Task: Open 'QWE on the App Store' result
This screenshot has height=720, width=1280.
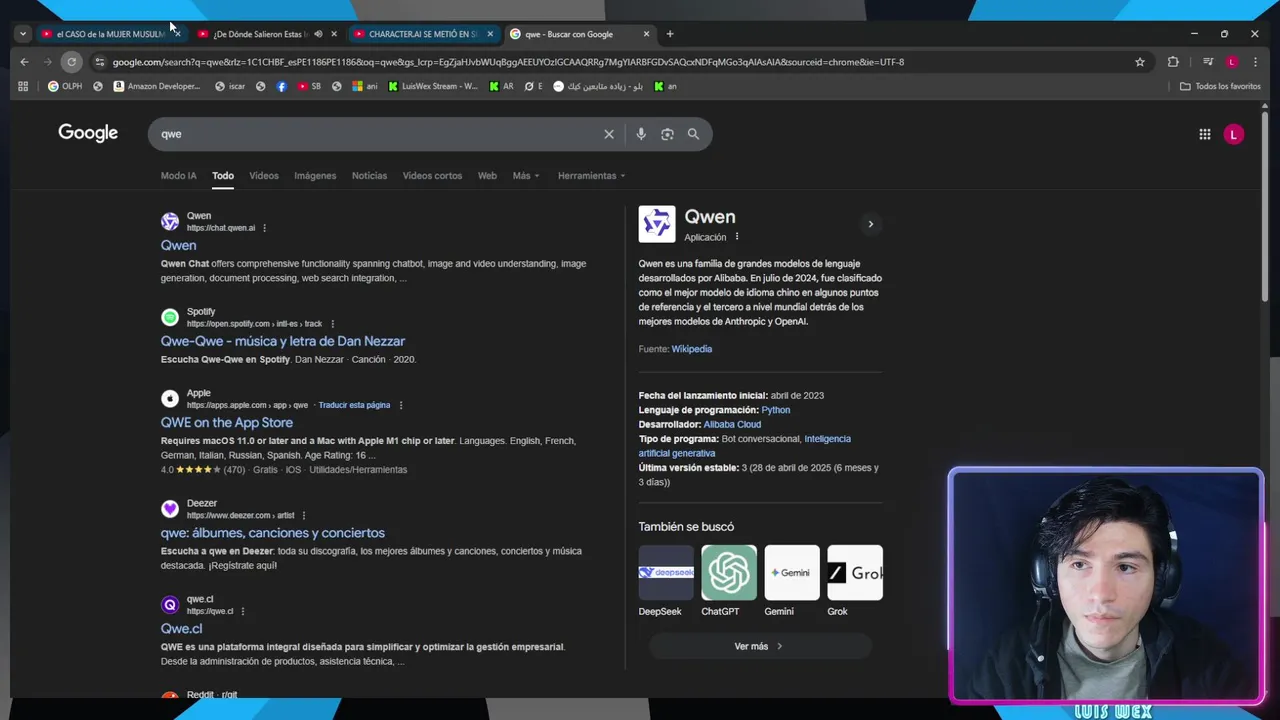Action: [227, 422]
